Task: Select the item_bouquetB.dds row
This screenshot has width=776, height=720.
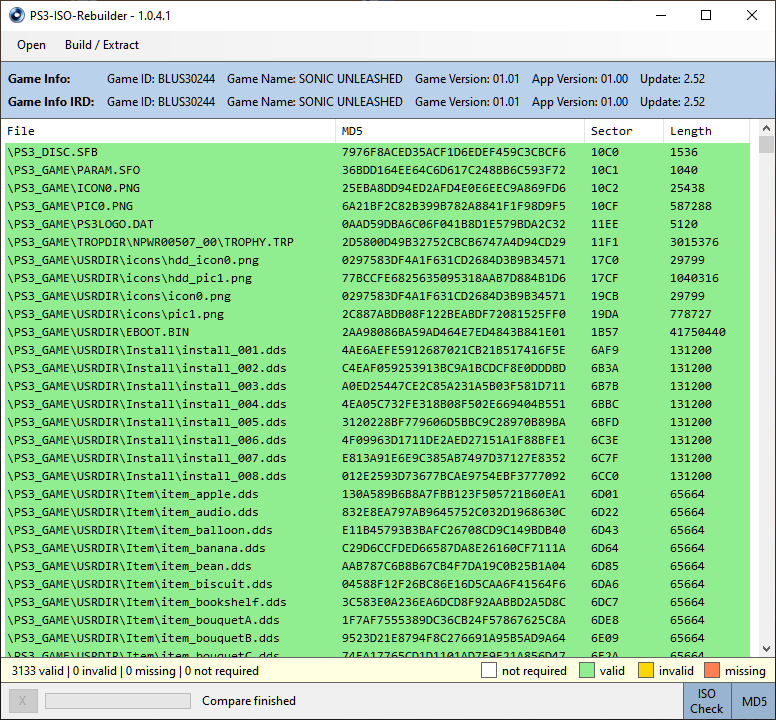Action: (x=377, y=638)
